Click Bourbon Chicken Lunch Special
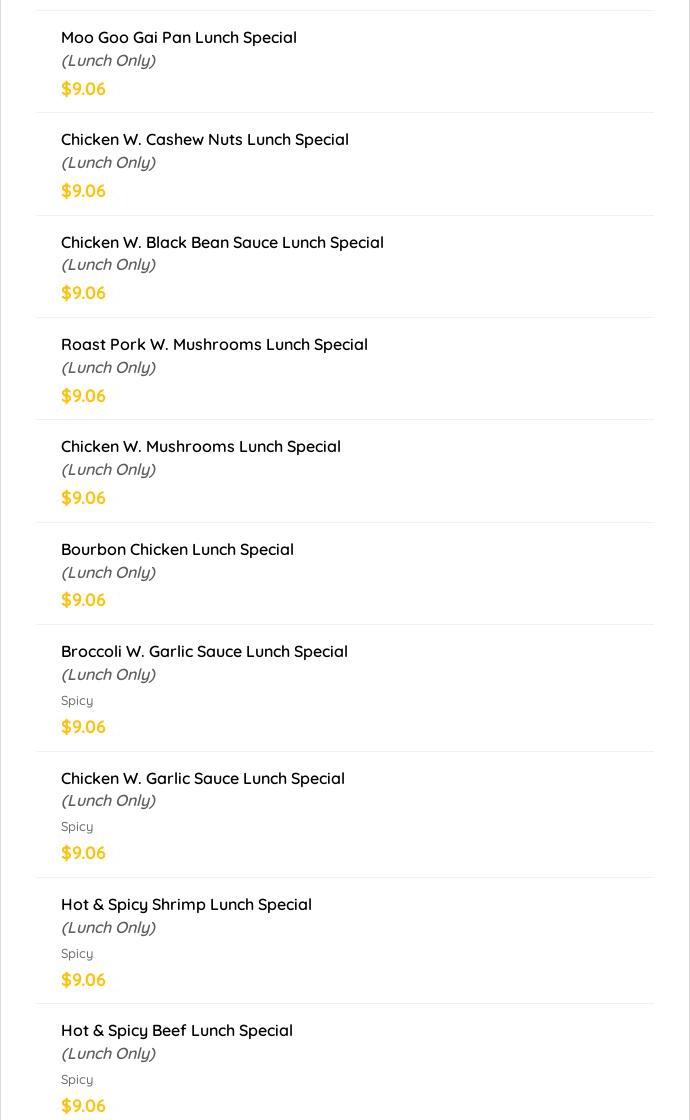This screenshot has width=690, height=1120. tap(345, 574)
